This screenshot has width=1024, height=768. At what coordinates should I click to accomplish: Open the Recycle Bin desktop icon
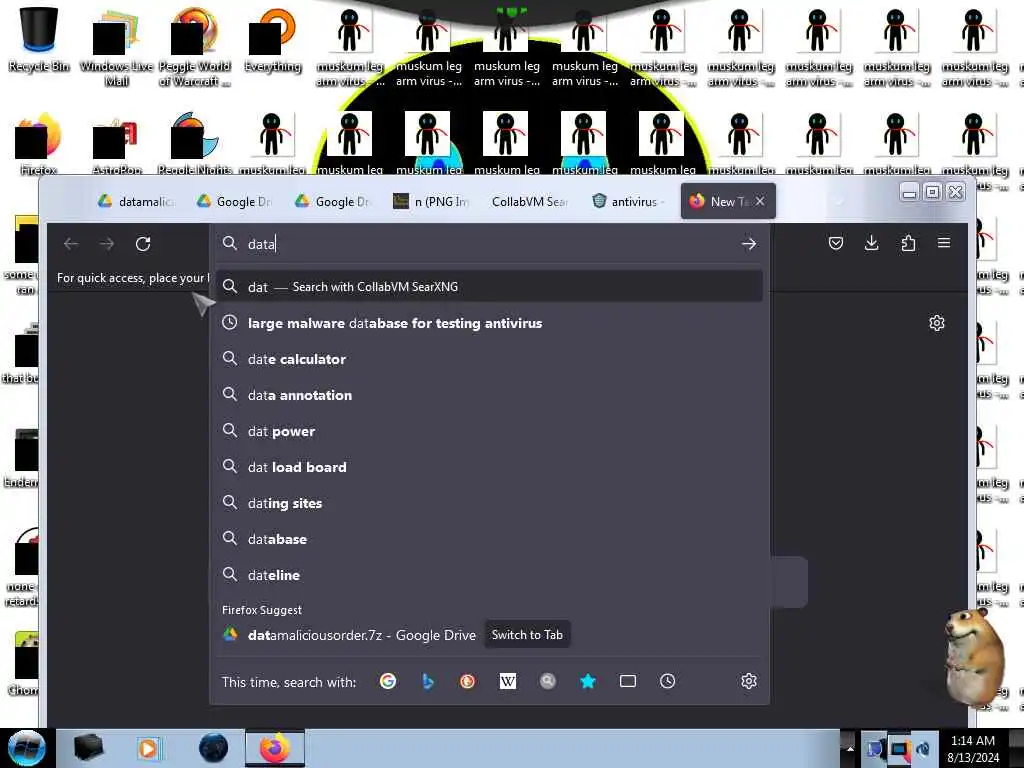tap(39, 39)
